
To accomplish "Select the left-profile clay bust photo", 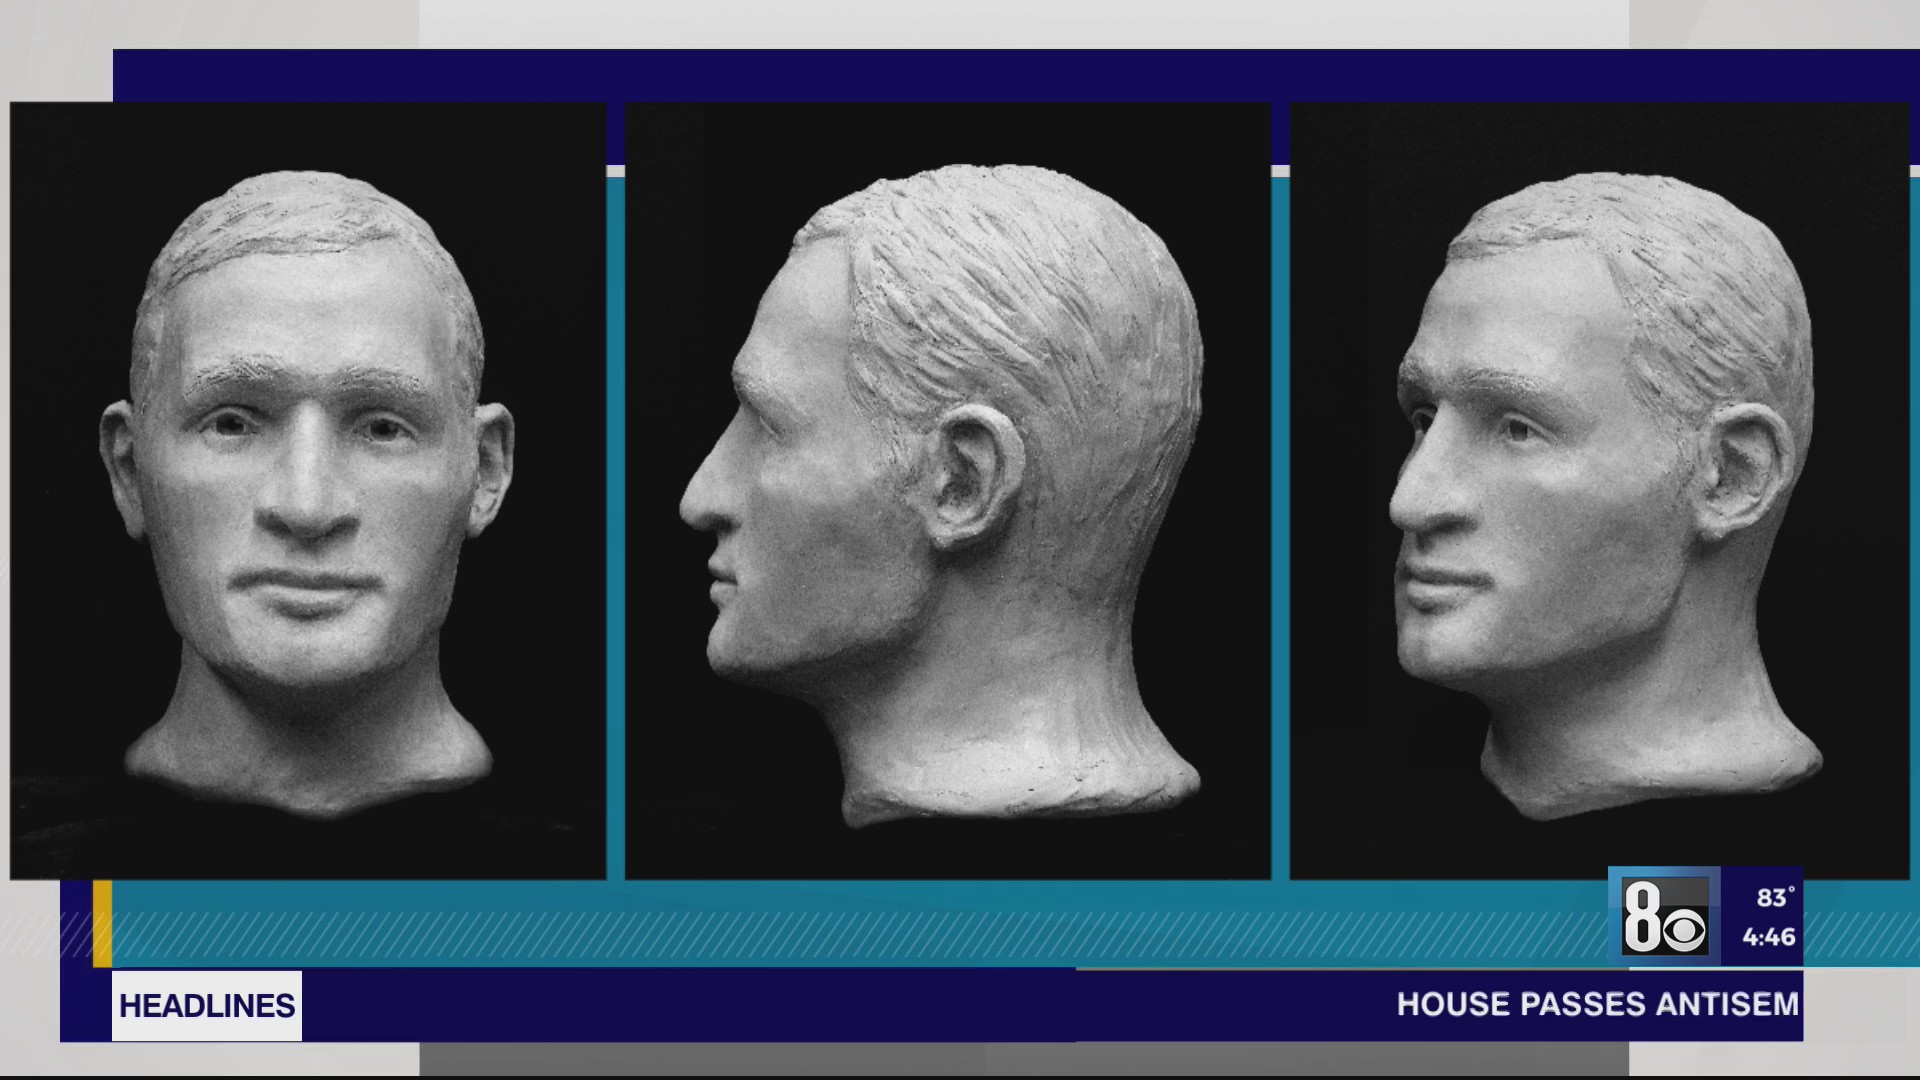I will click(x=947, y=490).
